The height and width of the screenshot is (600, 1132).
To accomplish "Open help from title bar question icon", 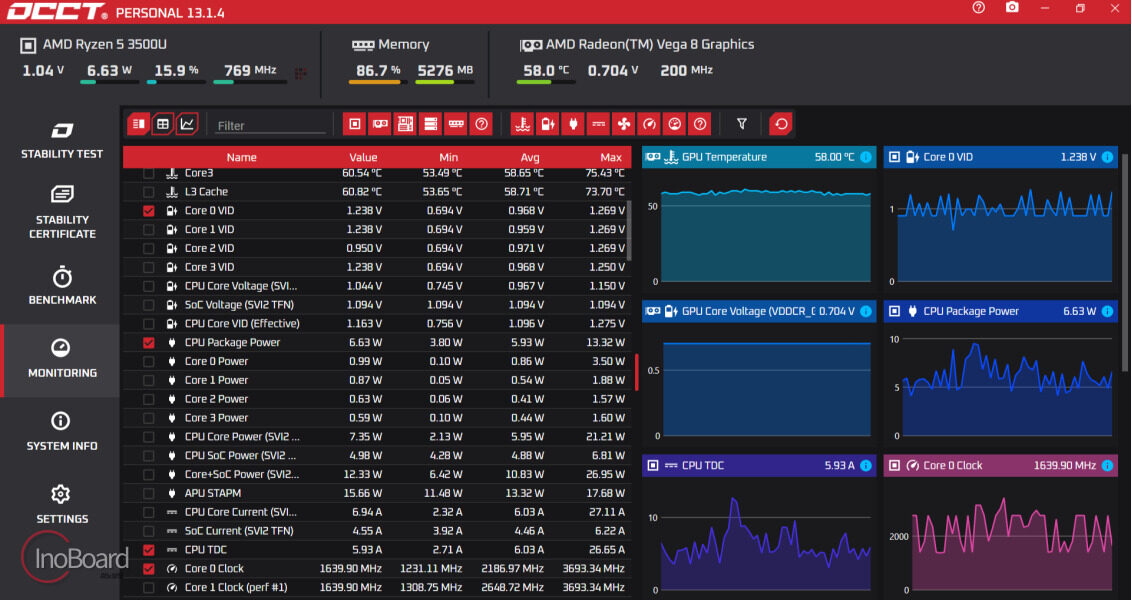I will tap(978, 7).
